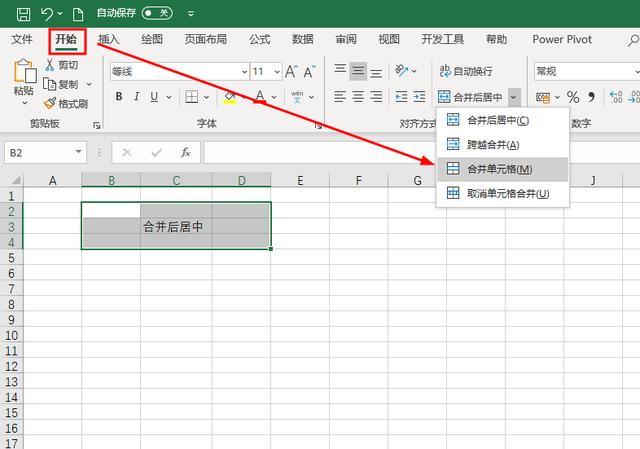Click the Format Painter brush button
This screenshot has width=640, height=449.
click(x=66, y=103)
